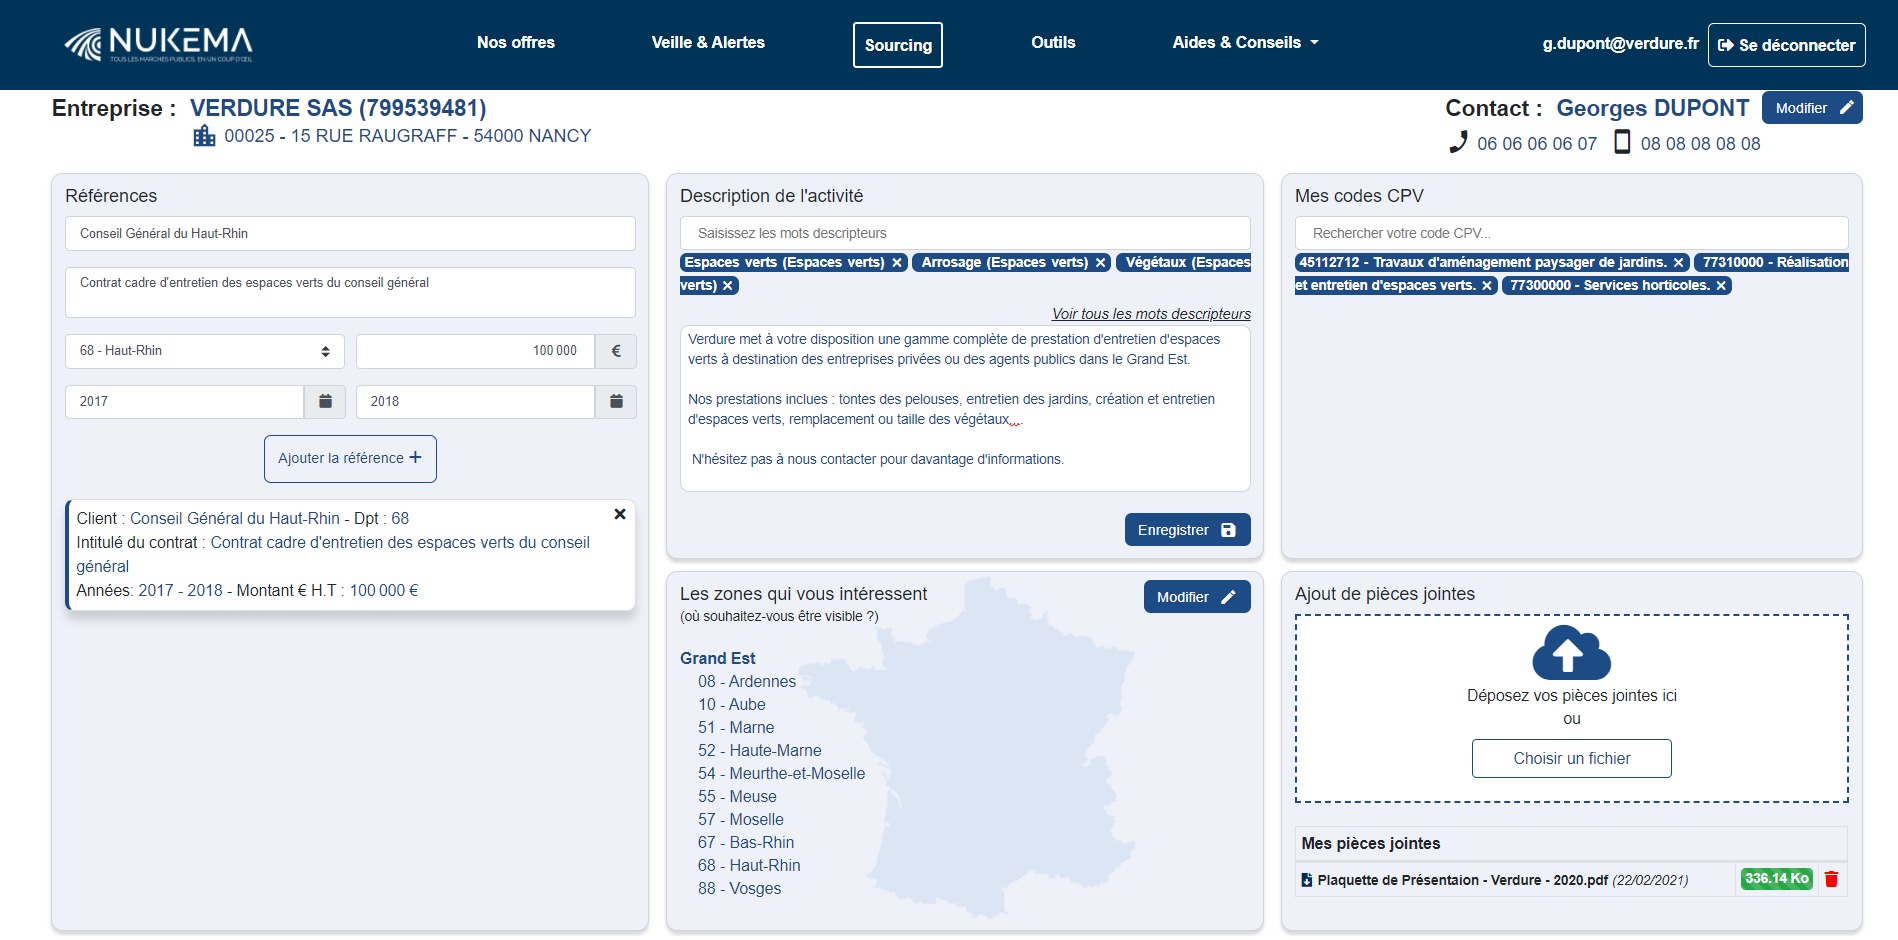
Task: Click the euro symbol addon
Action: click(x=616, y=351)
